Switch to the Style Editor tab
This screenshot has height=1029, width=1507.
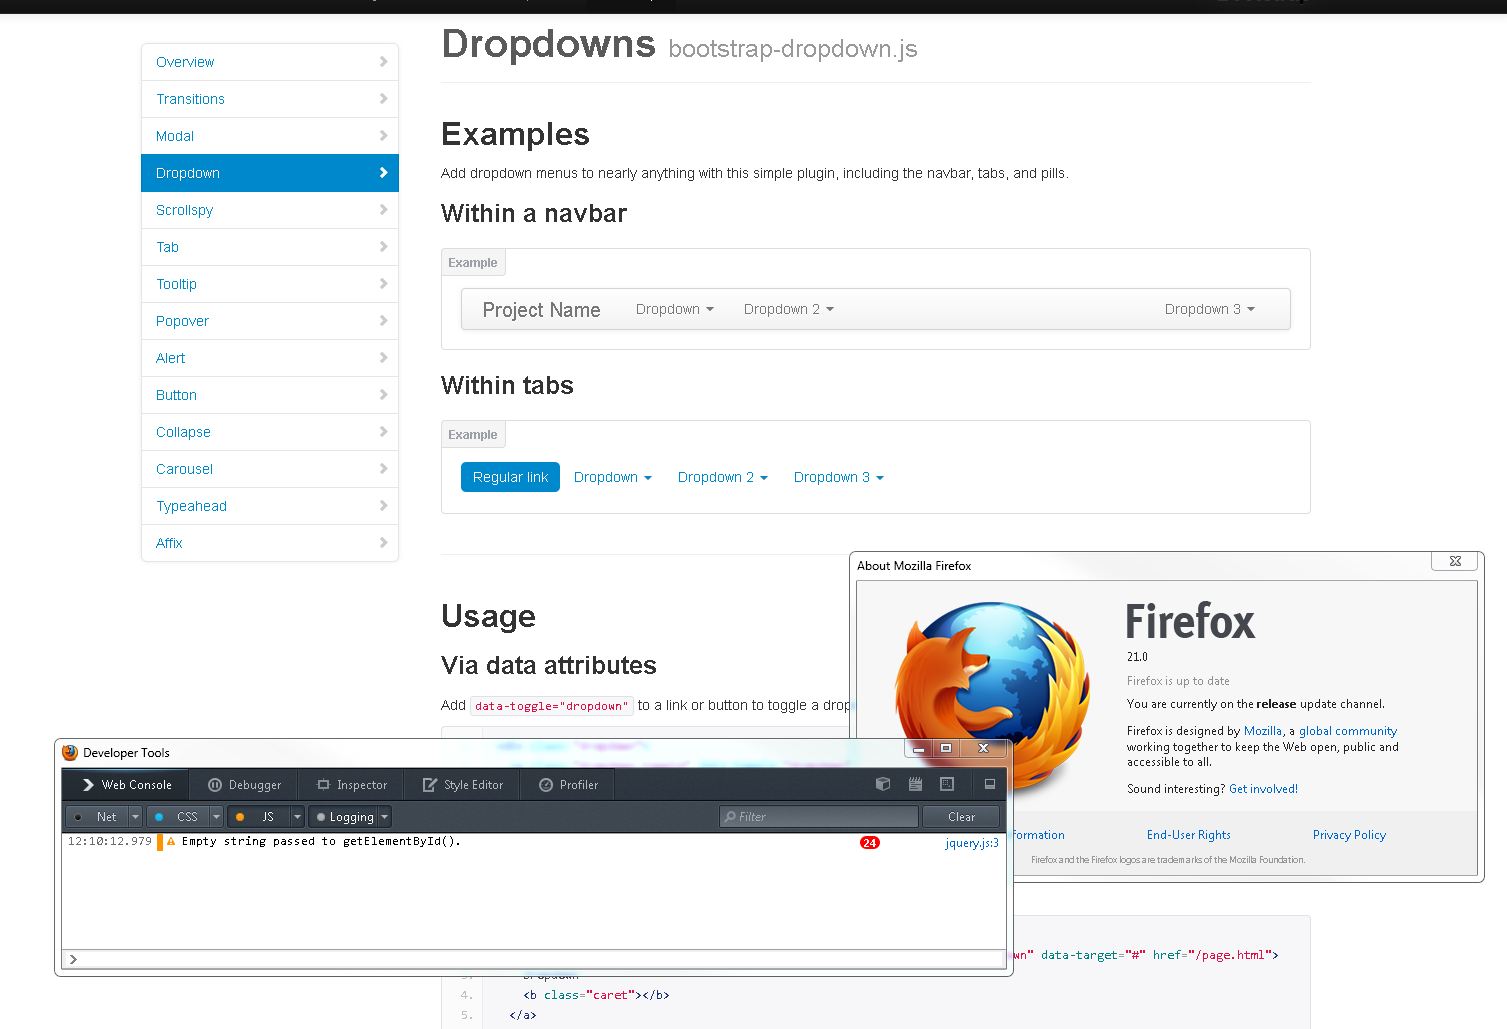(463, 785)
